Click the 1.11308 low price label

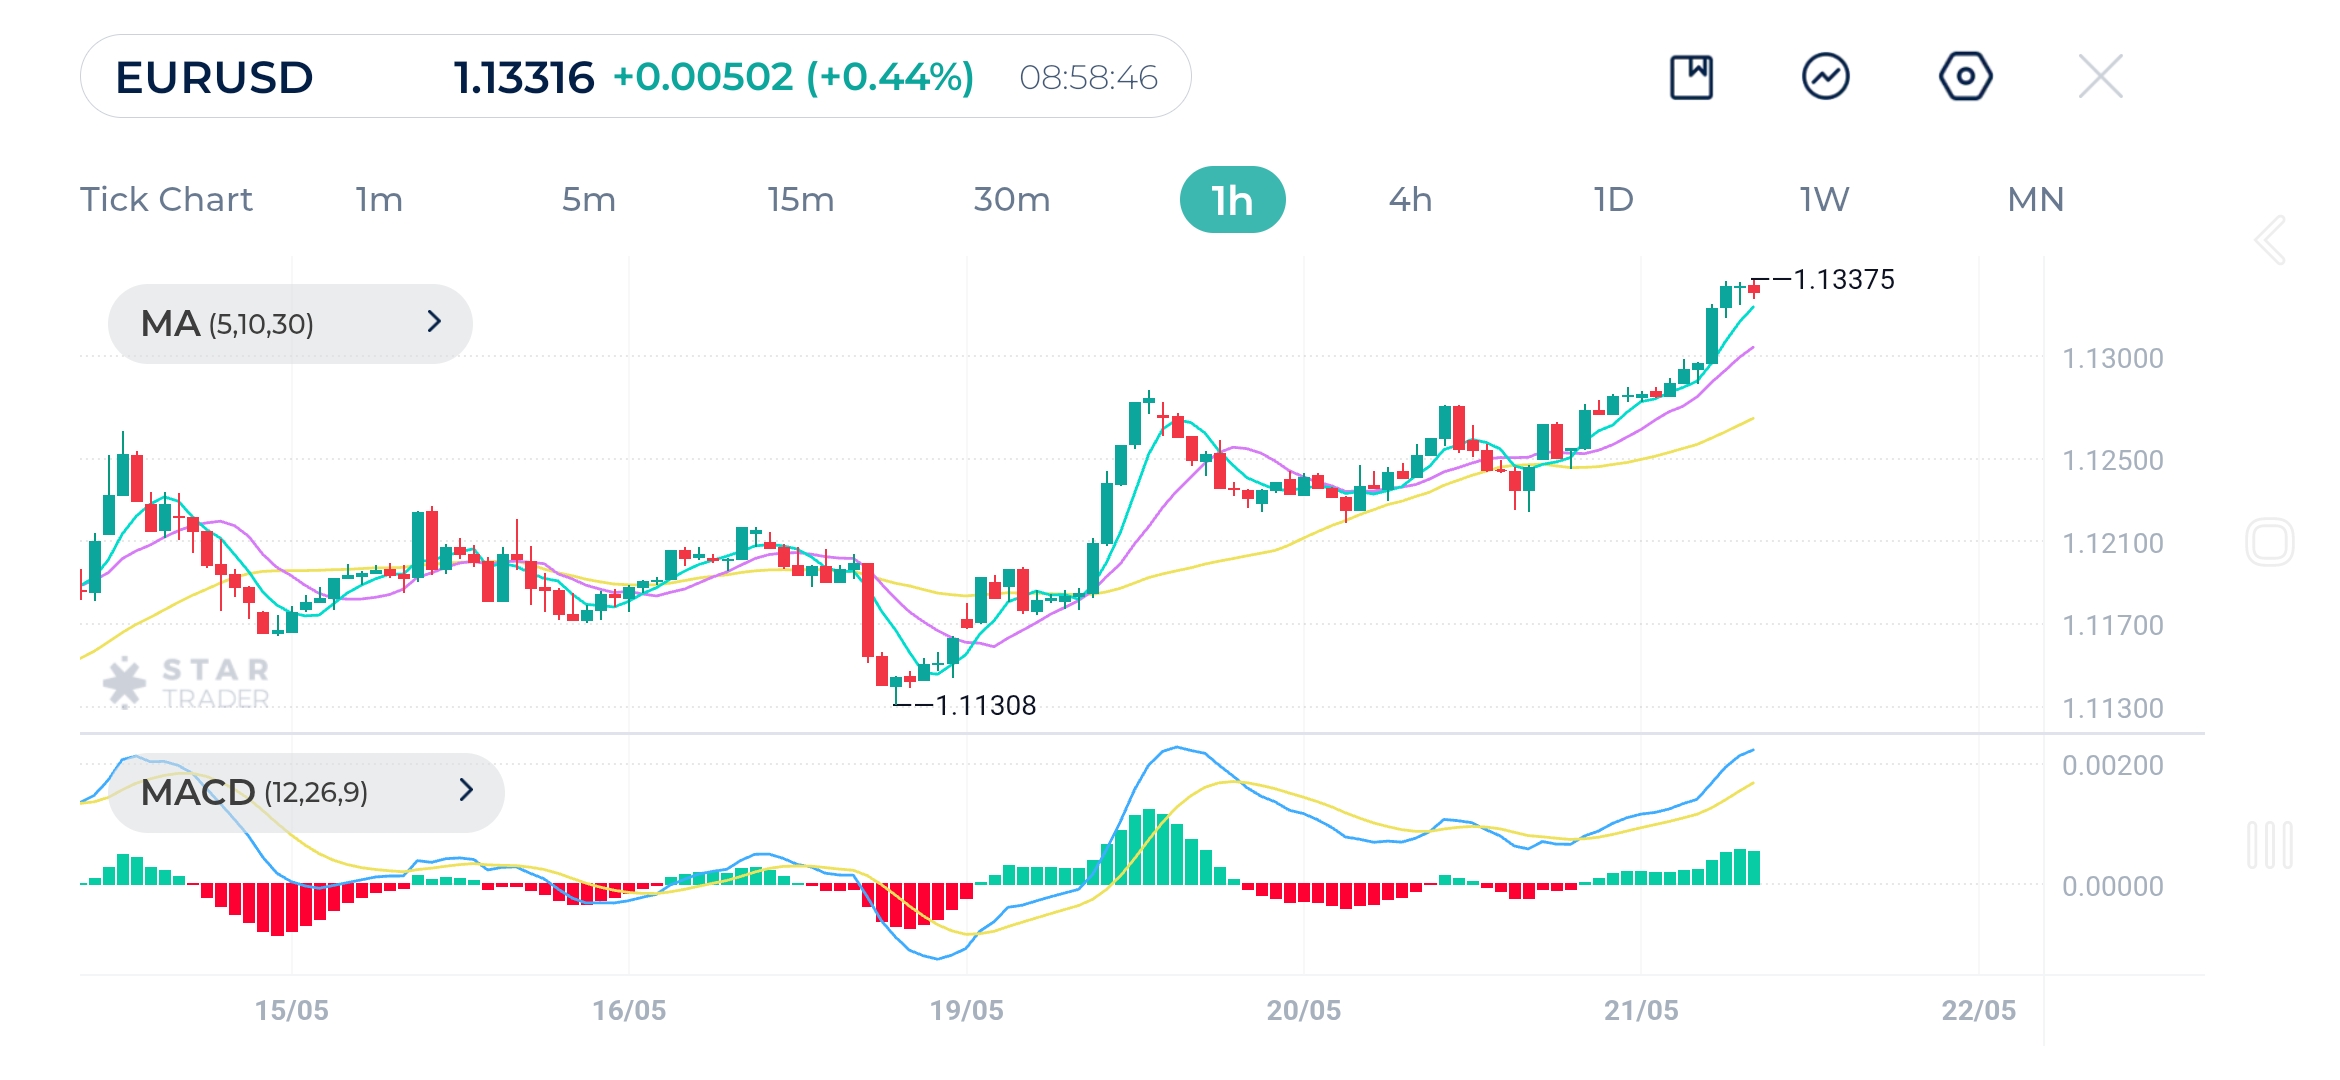984,706
